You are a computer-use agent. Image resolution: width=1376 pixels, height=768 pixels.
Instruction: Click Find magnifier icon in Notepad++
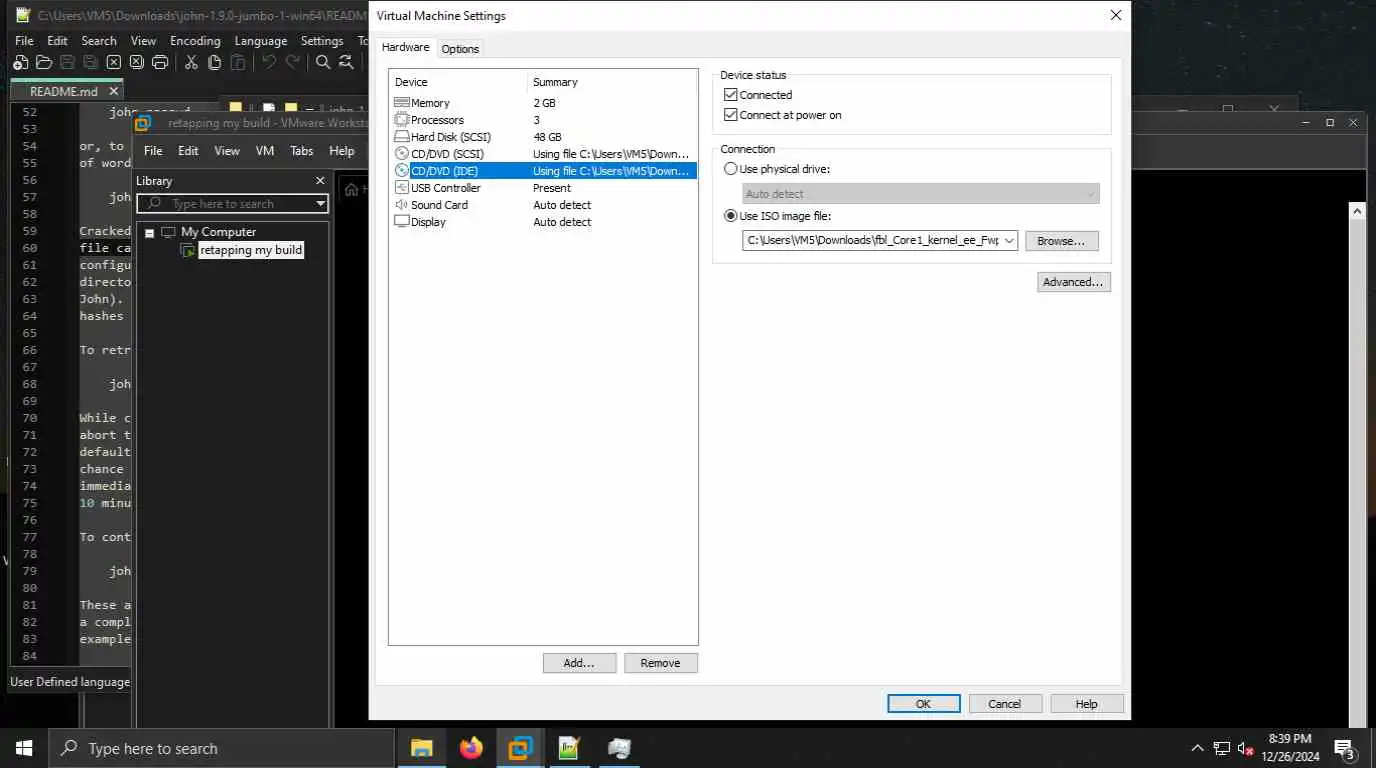pos(323,62)
